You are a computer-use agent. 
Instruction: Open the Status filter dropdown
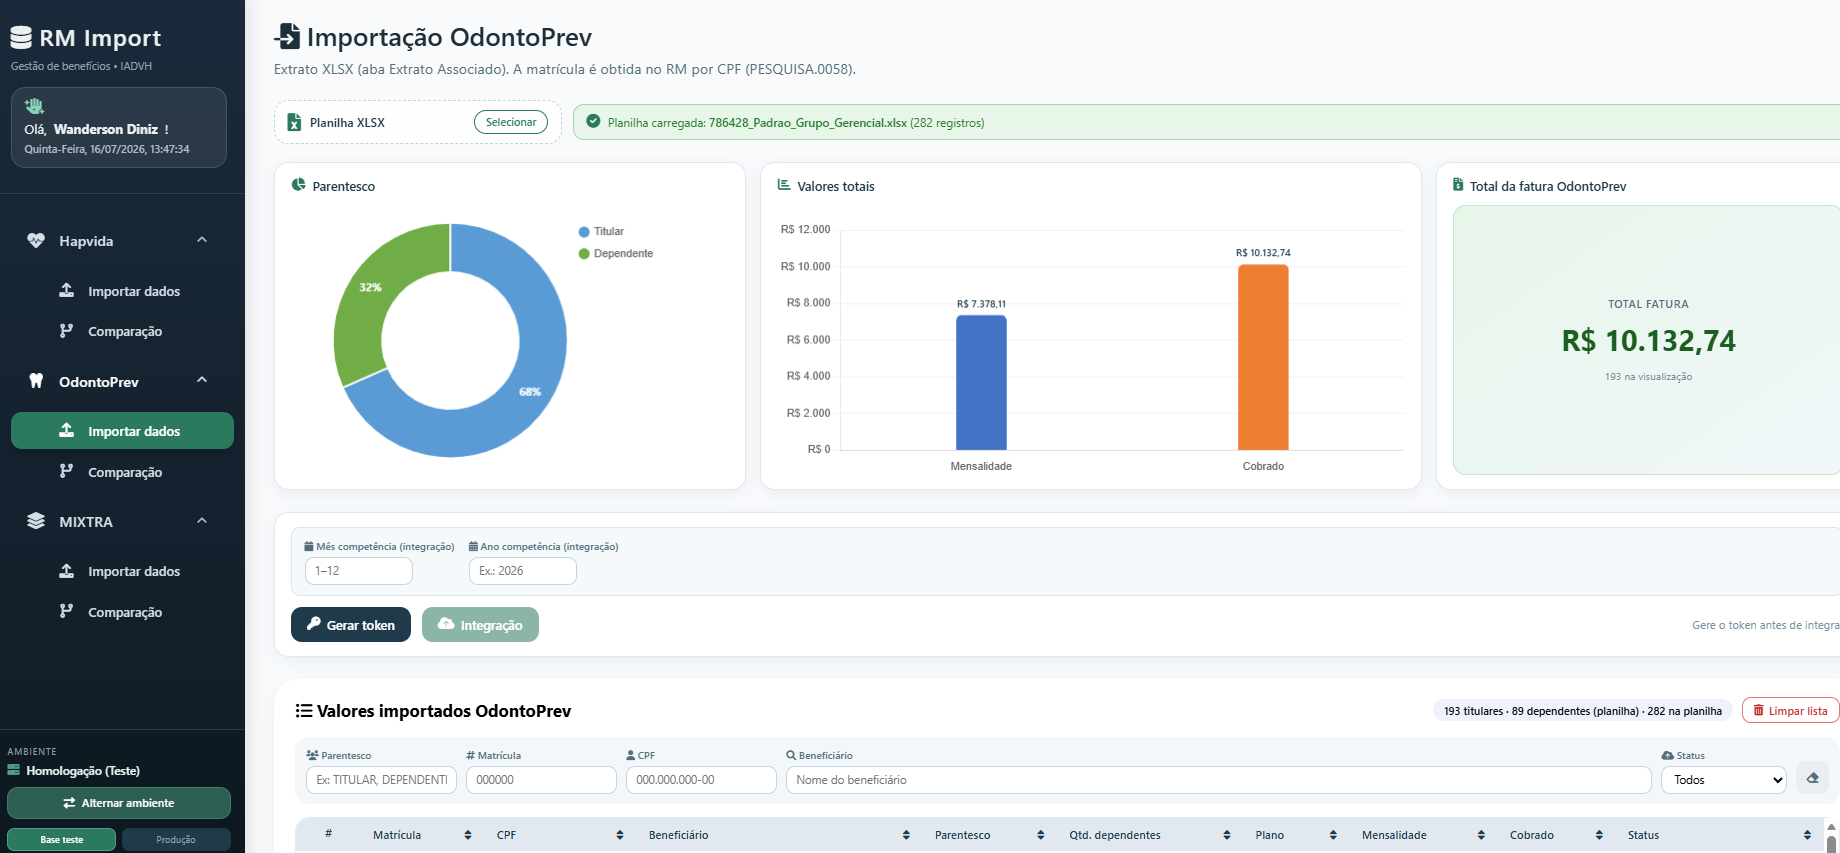tap(1724, 780)
